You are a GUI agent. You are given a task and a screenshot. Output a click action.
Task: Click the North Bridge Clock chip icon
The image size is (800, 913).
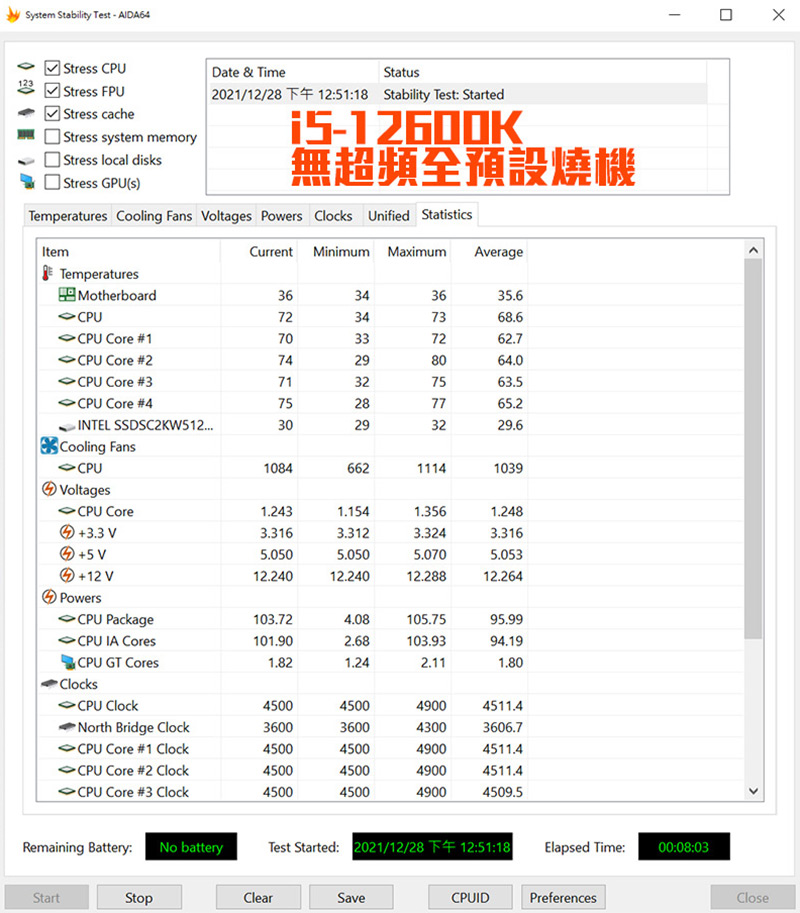tap(68, 727)
